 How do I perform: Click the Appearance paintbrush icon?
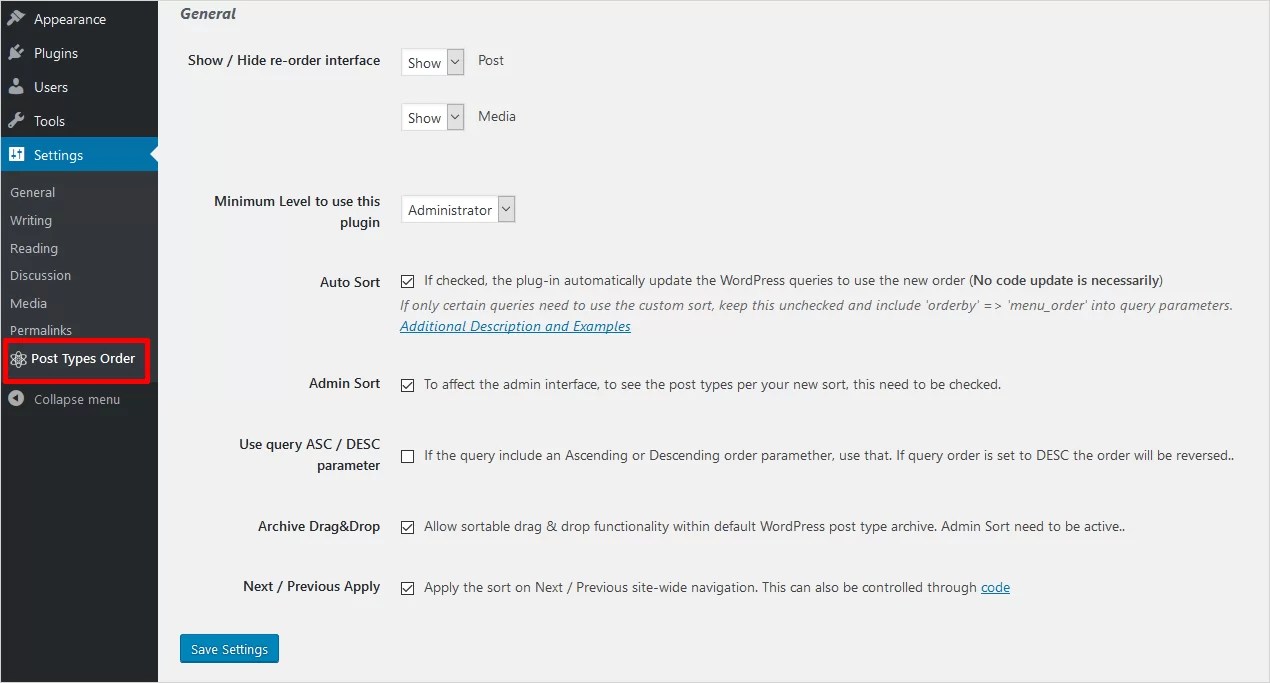tap(16, 18)
